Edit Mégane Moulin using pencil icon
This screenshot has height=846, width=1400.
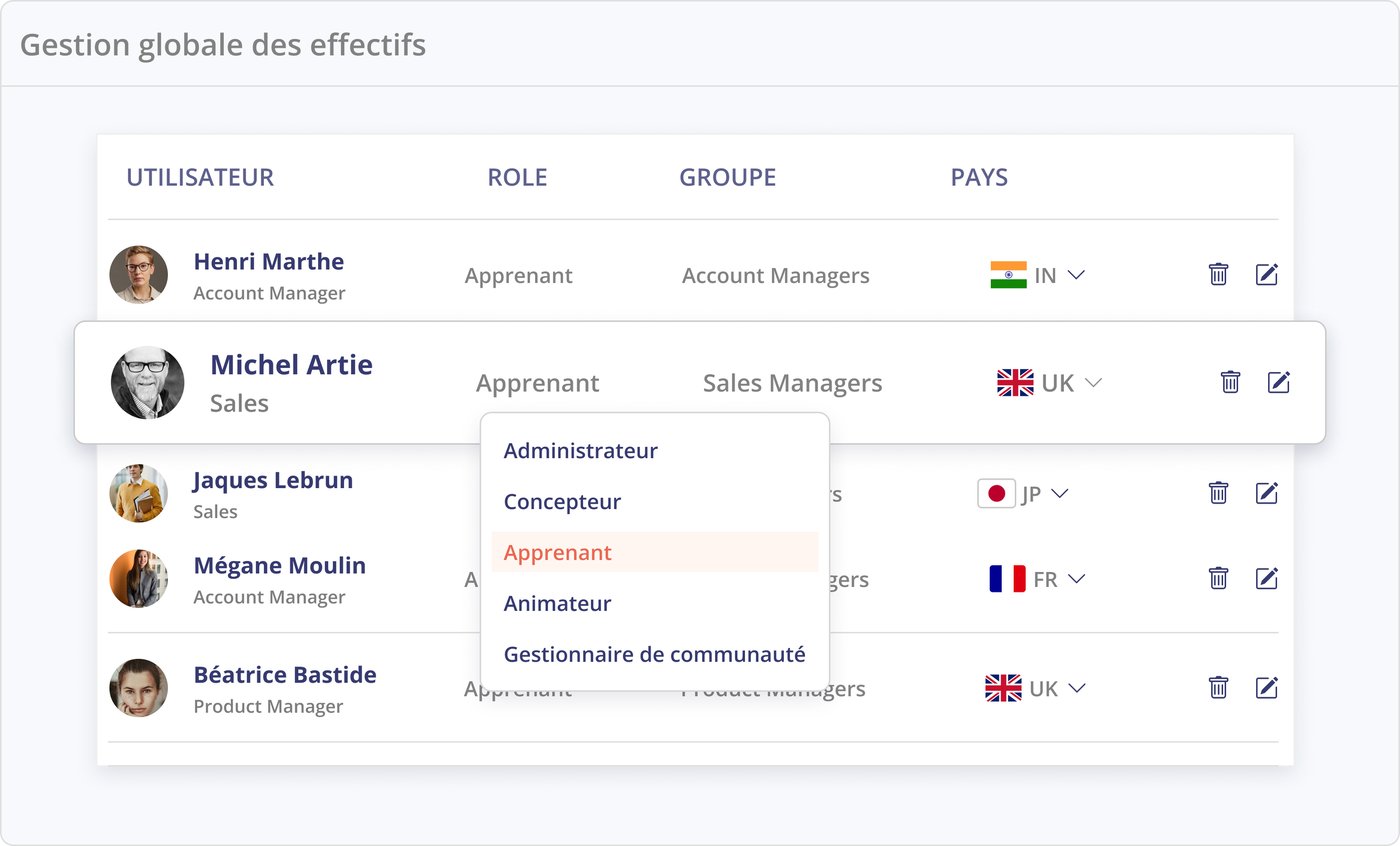pyautogui.click(x=1267, y=578)
